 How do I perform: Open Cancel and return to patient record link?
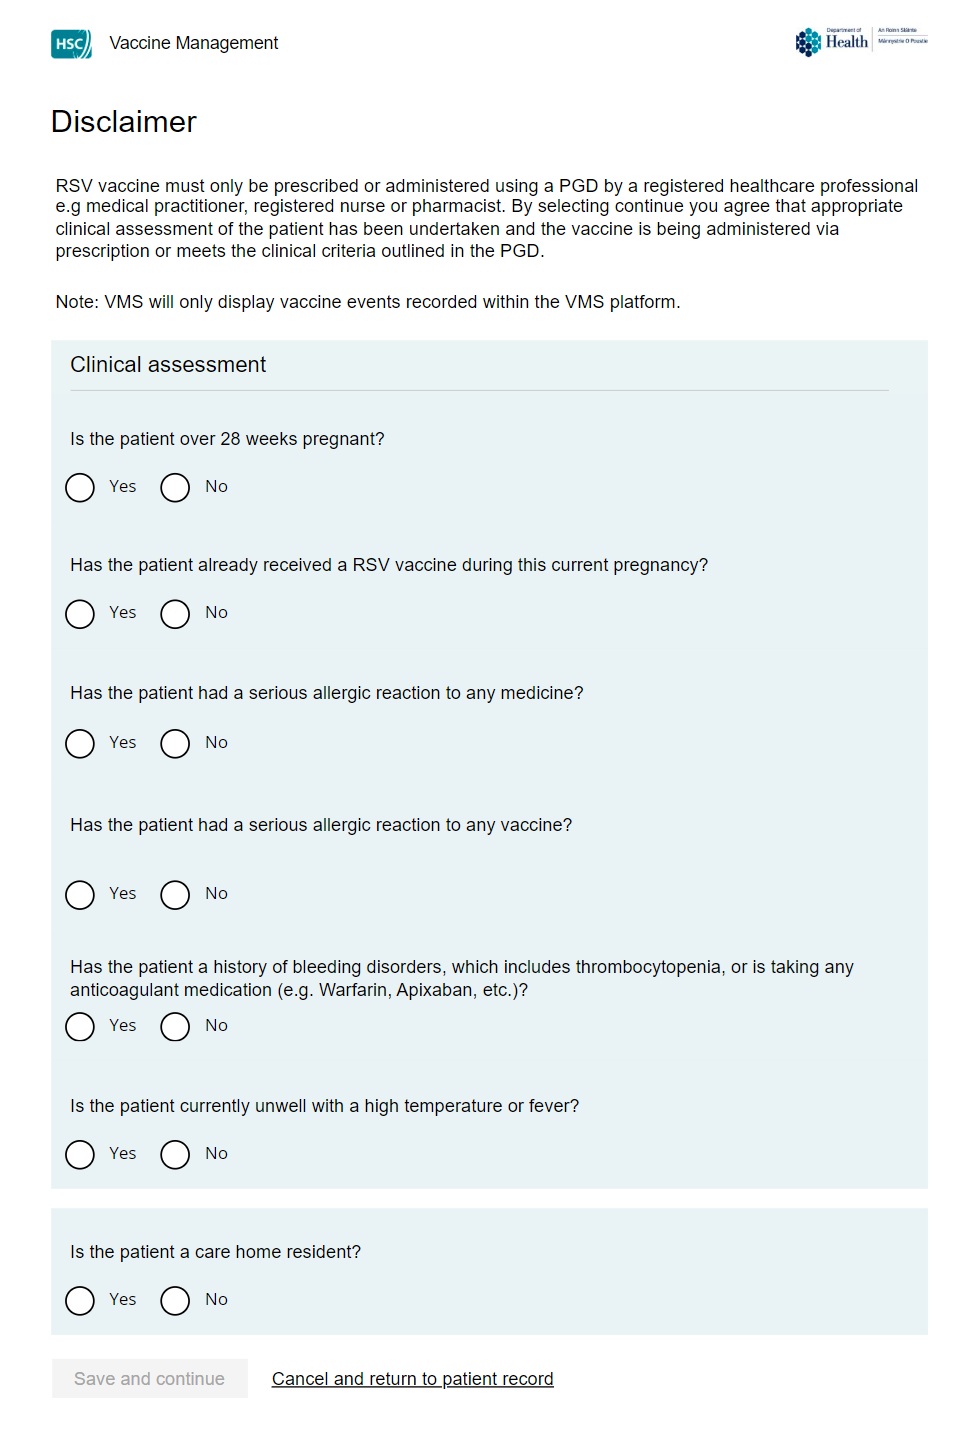pyautogui.click(x=412, y=1379)
